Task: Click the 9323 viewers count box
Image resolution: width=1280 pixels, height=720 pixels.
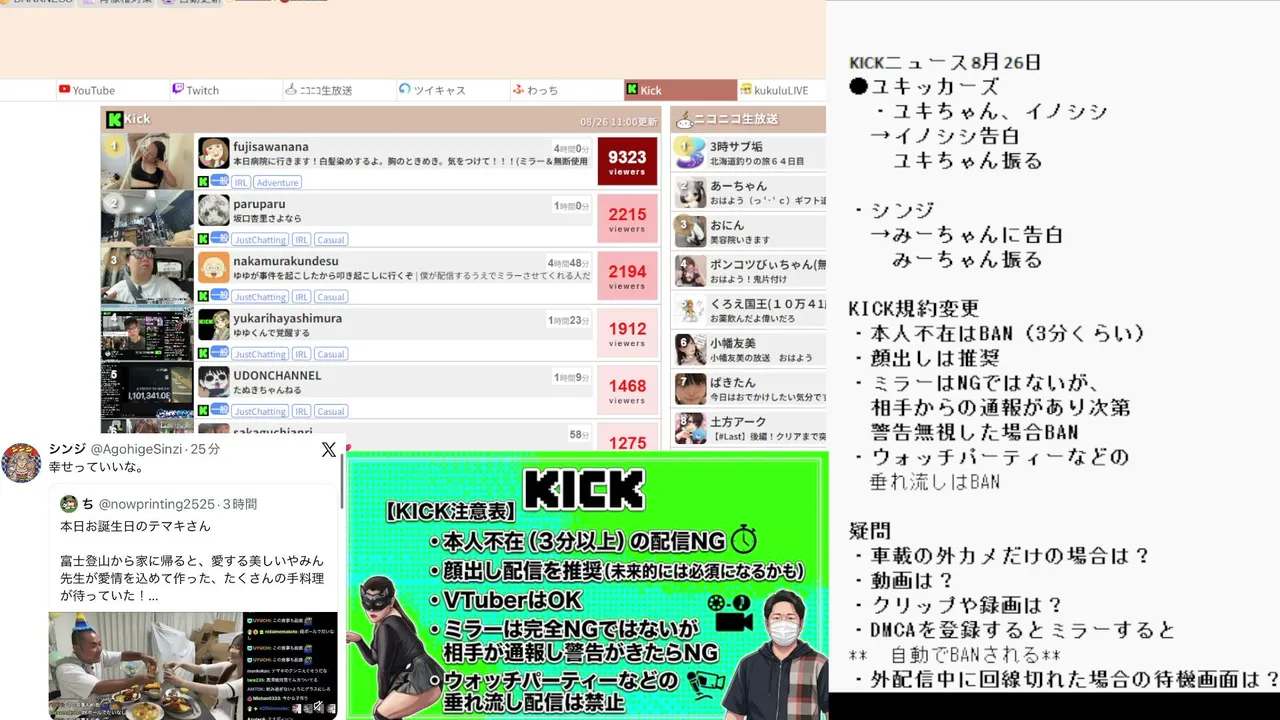Action: (x=627, y=161)
